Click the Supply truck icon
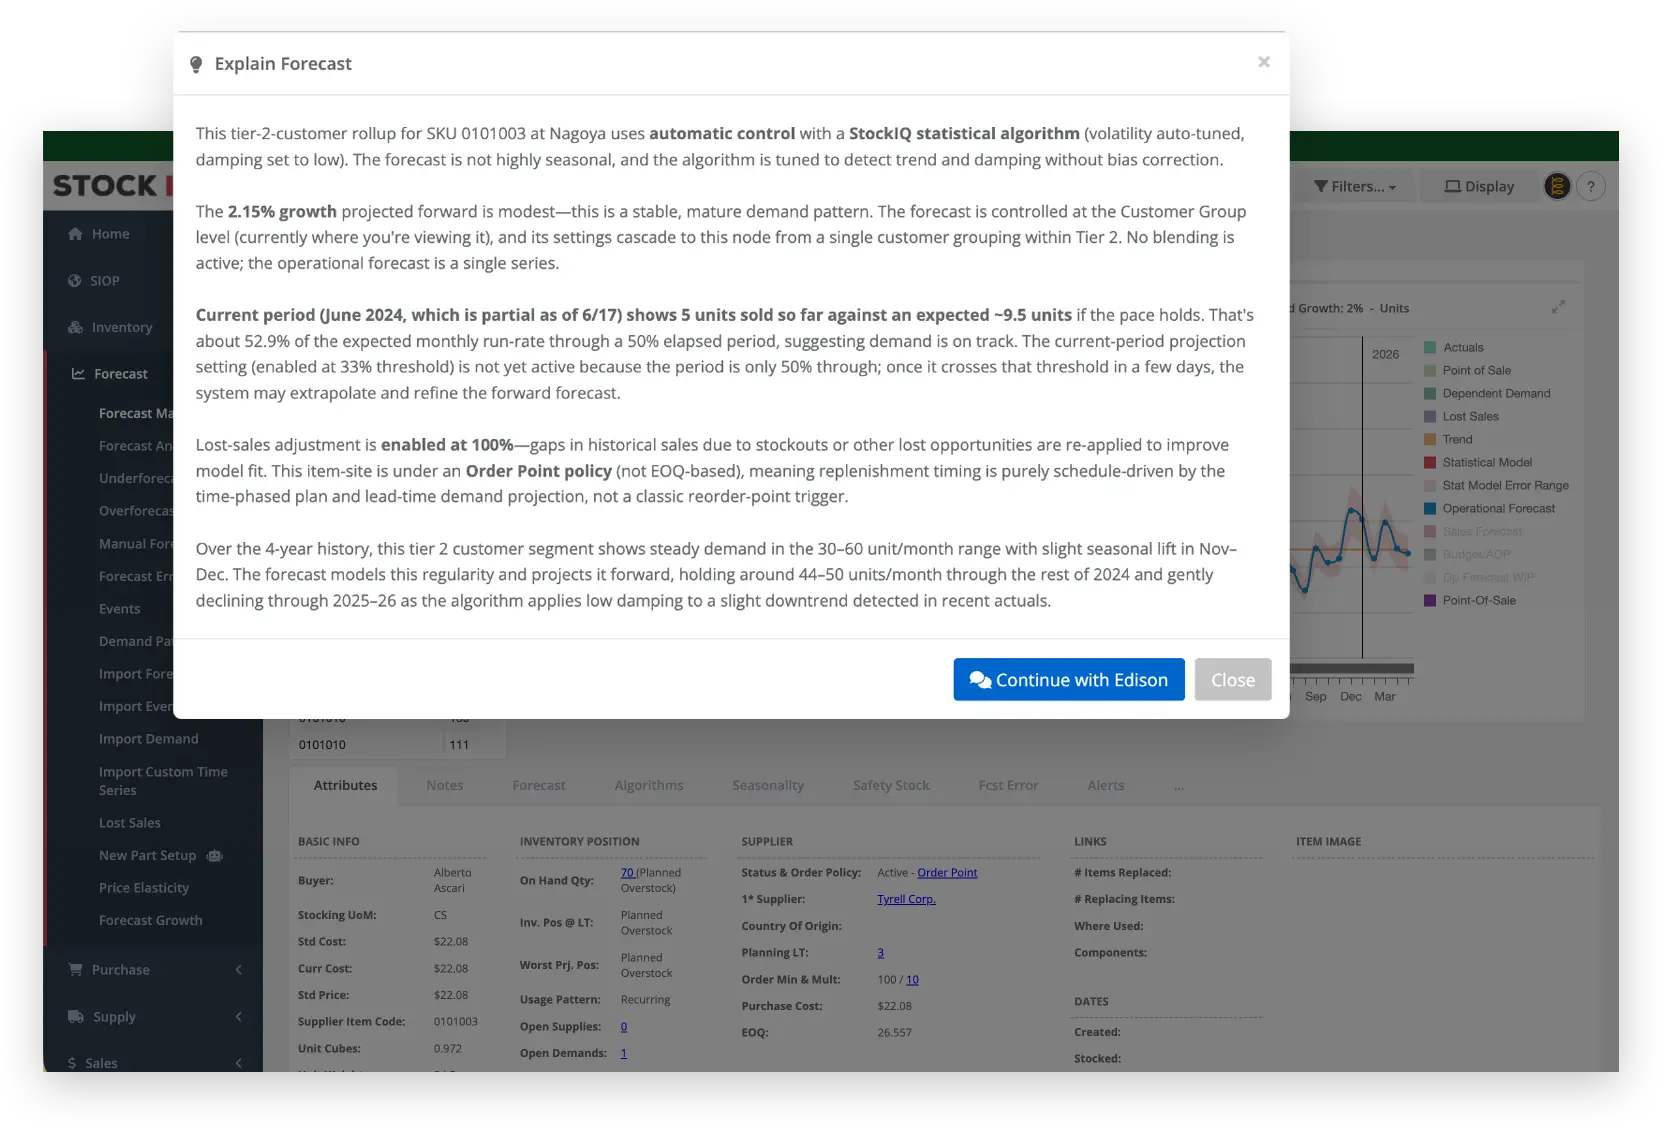1662x1126 pixels. coord(75,1017)
